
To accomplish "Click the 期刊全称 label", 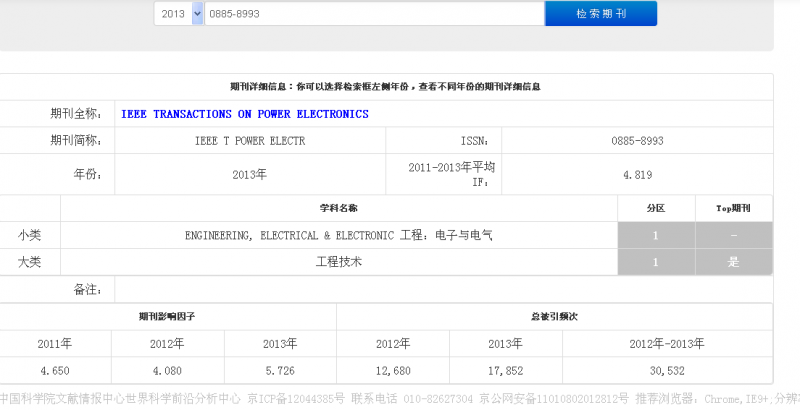I will pos(76,114).
